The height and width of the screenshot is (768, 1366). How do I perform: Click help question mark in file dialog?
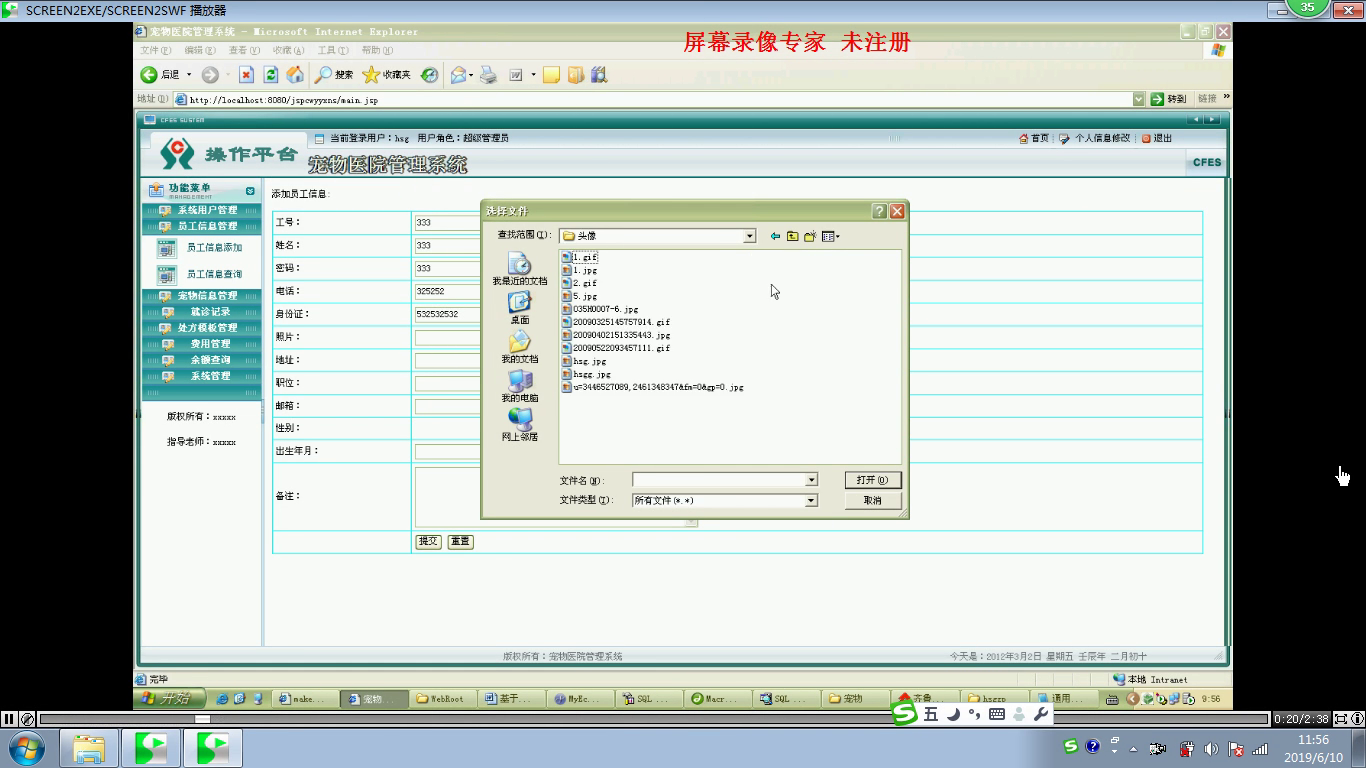[x=880, y=211]
